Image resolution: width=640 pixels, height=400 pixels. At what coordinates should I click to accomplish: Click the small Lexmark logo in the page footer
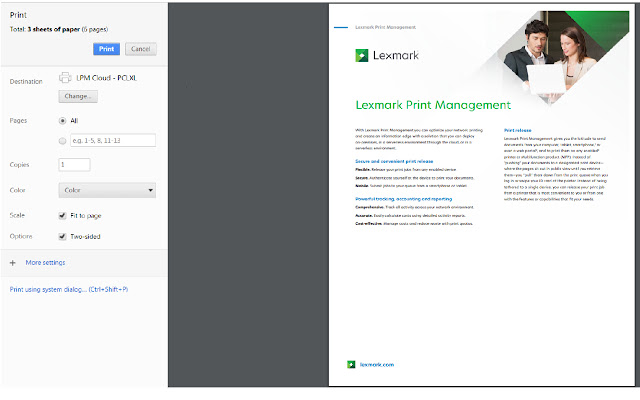[x=349, y=365]
